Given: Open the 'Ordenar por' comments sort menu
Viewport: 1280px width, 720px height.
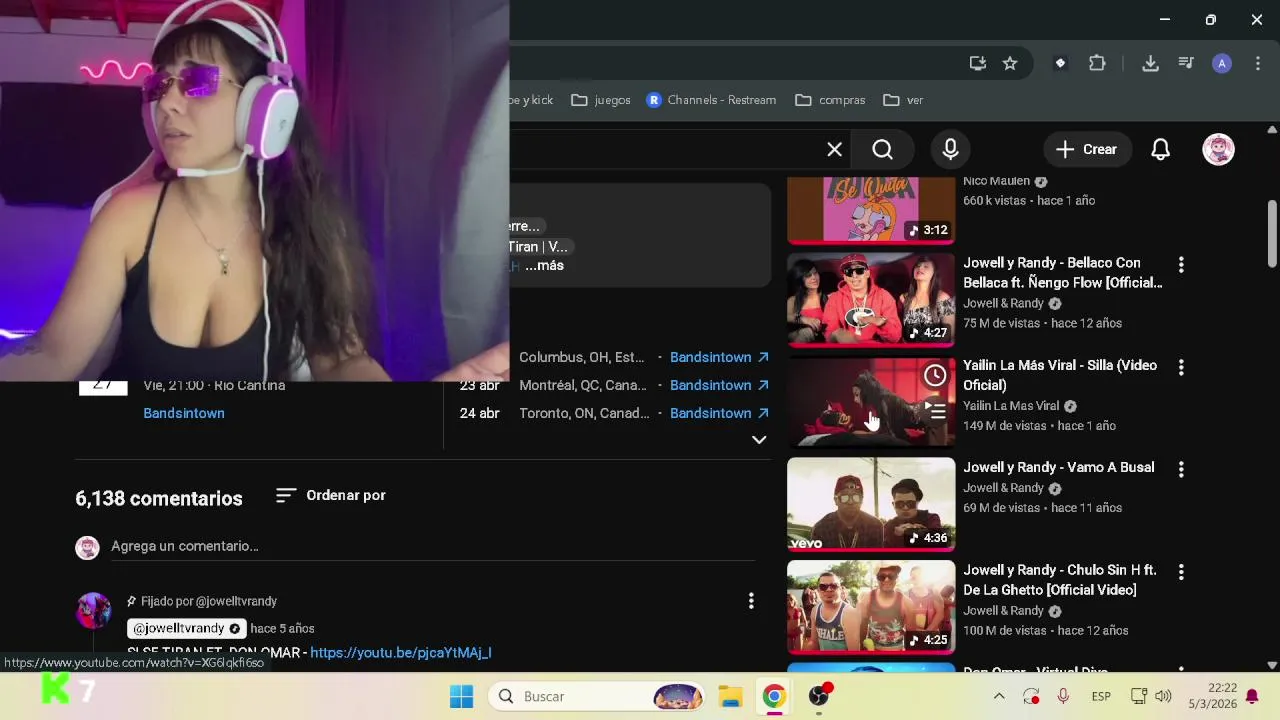Looking at the screenshot, I should [331, 495].
